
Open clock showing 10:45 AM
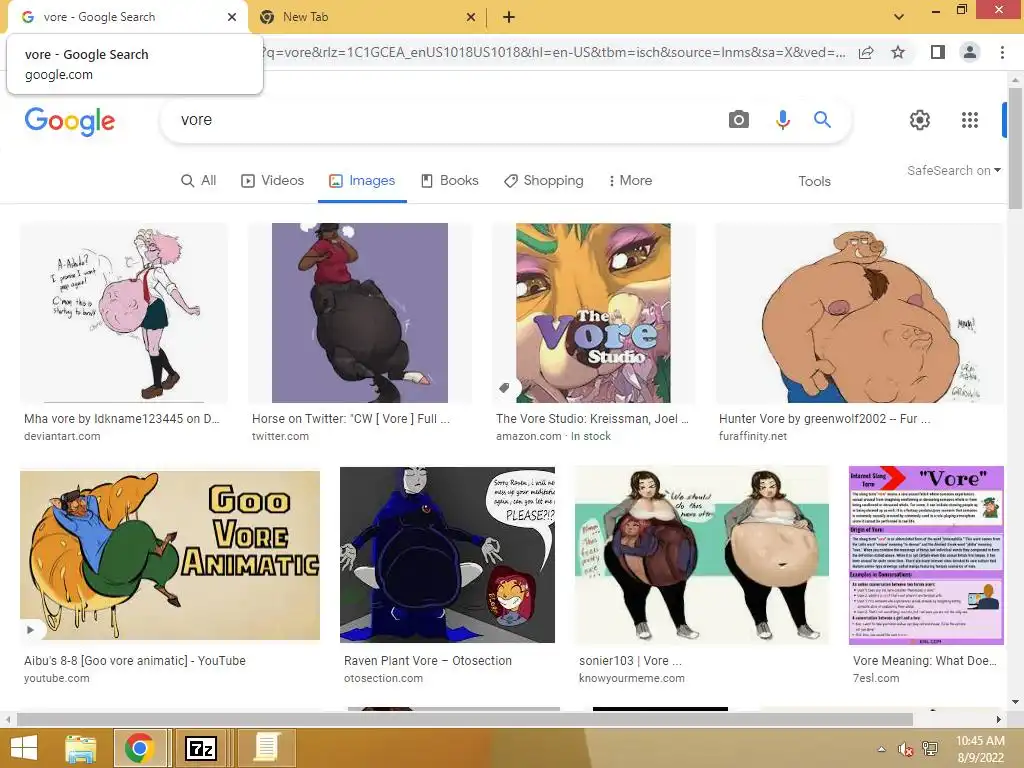980,749
